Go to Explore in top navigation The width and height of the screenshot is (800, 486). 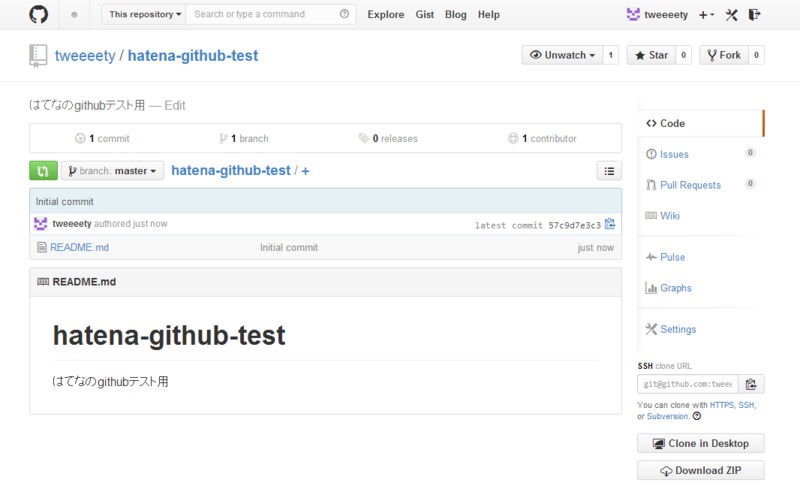(x=386, y=15)
